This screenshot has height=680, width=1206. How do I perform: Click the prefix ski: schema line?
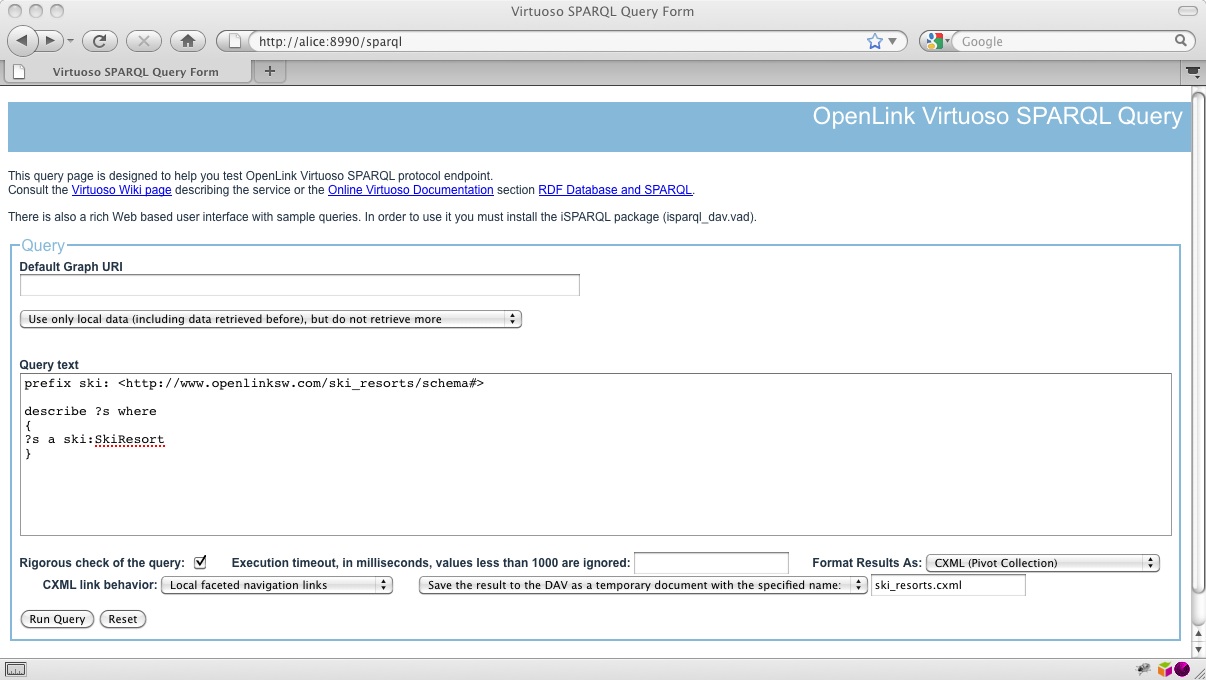[254, 383]
